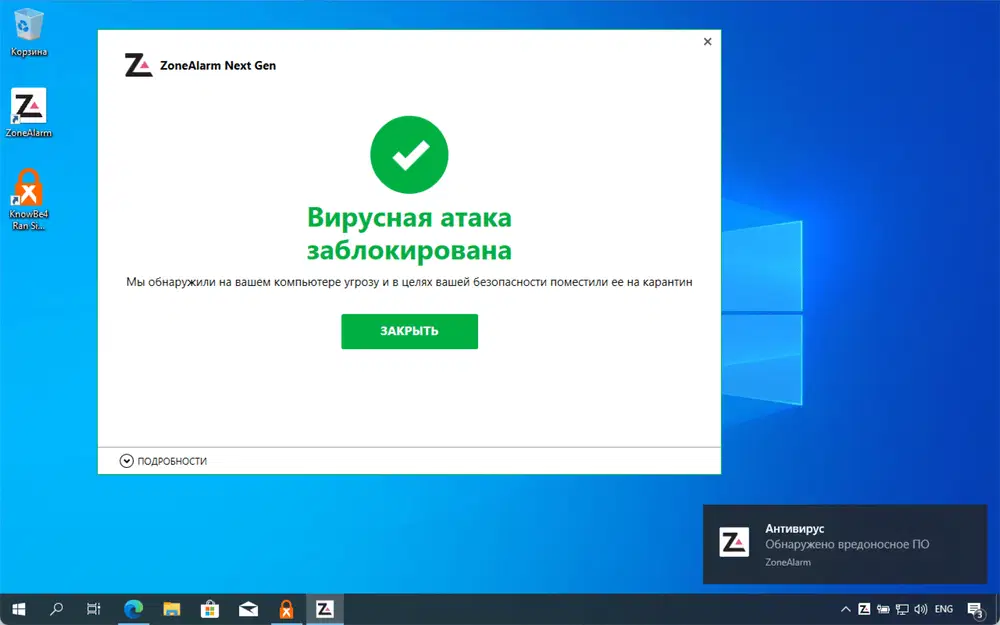The image size is (1000, 625).
Task: Open File Explorer from taskbar
Action: click(x=172, y=609)
